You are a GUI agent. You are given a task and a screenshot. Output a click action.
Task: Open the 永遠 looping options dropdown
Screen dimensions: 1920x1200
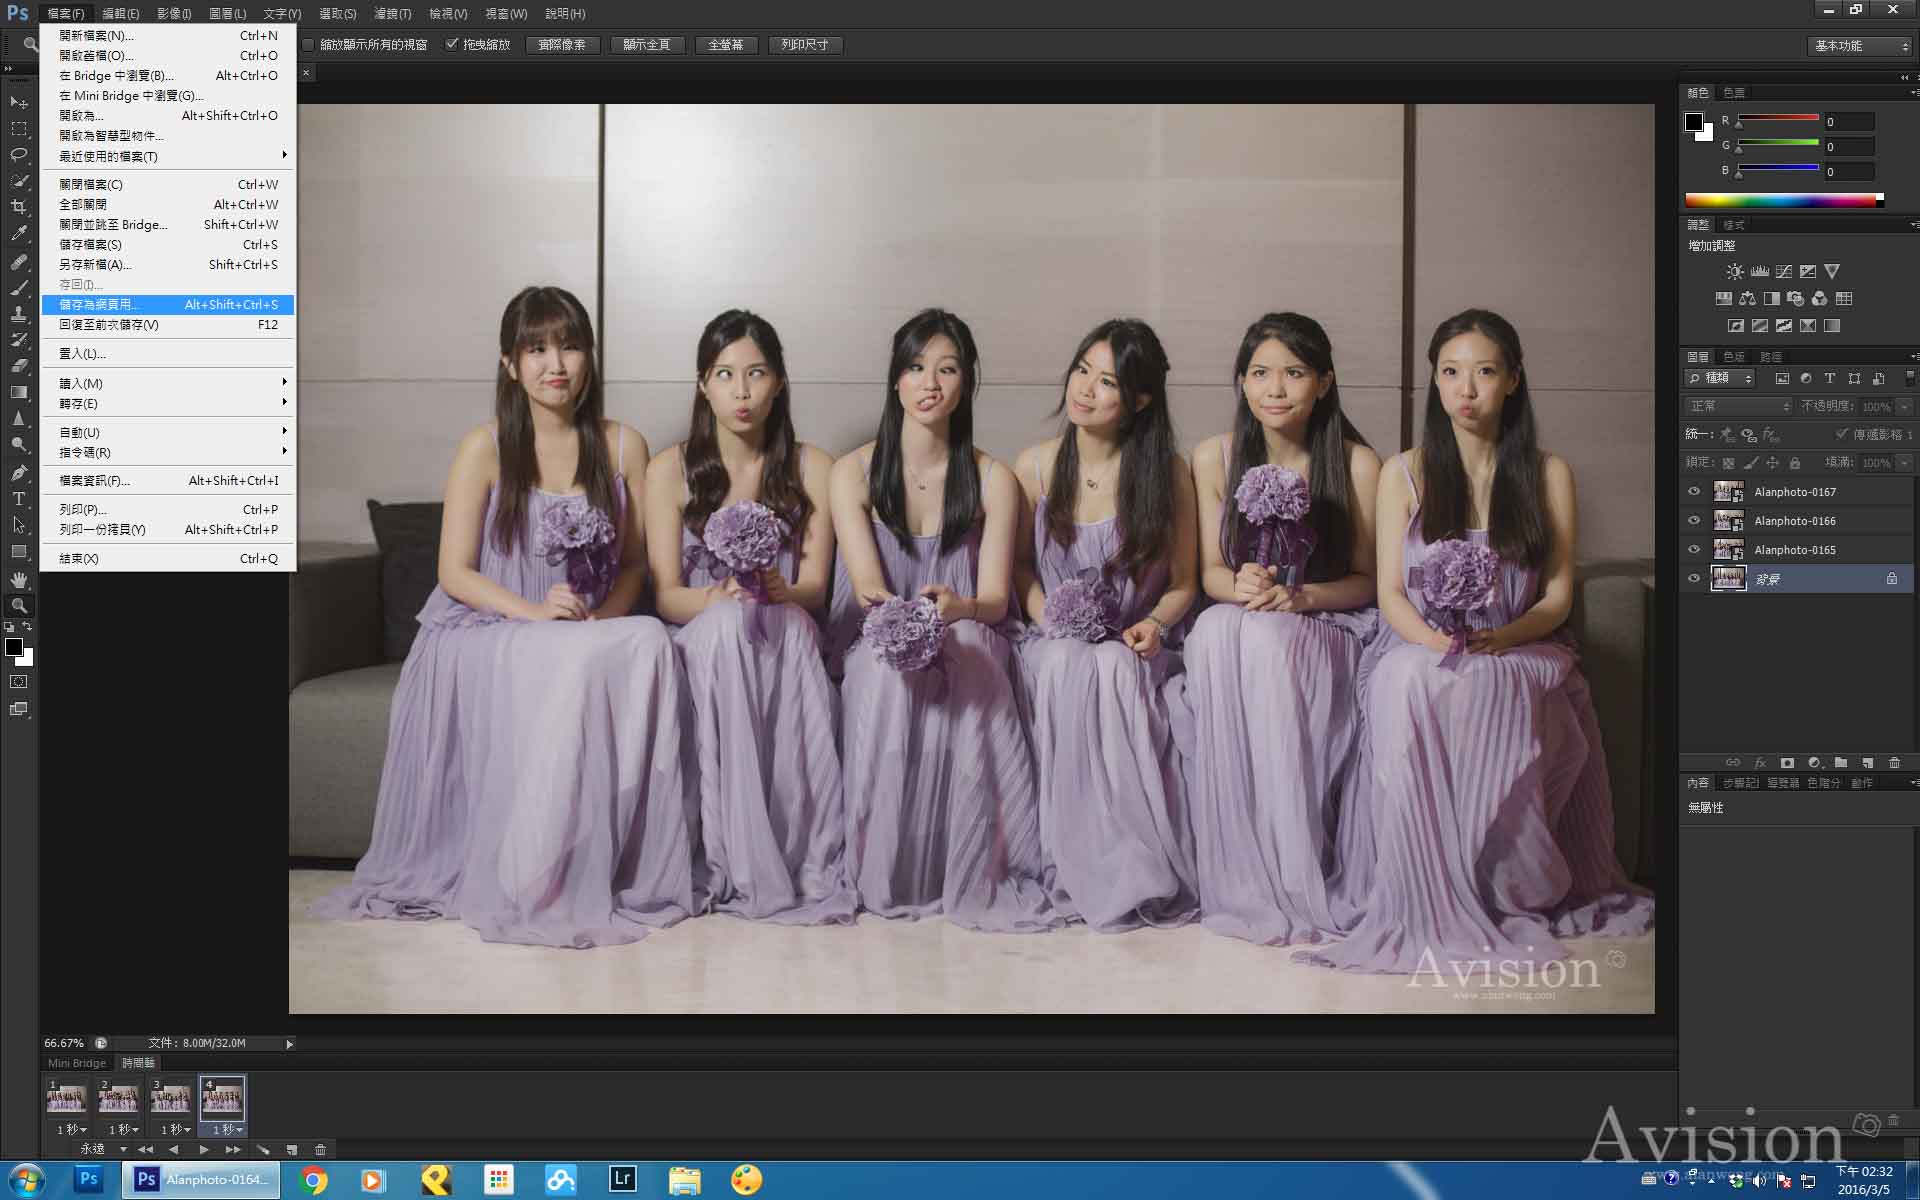[x=103, y=1150]
